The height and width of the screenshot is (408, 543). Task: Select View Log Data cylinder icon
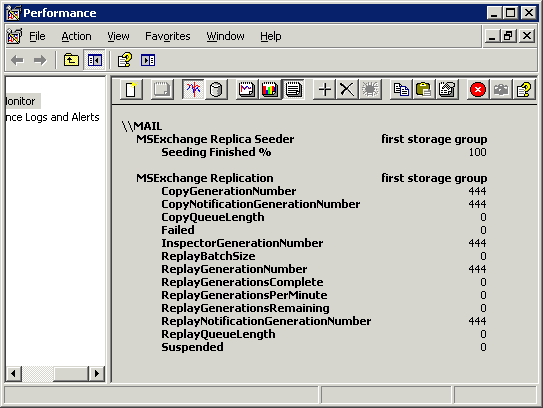(216, 90)
